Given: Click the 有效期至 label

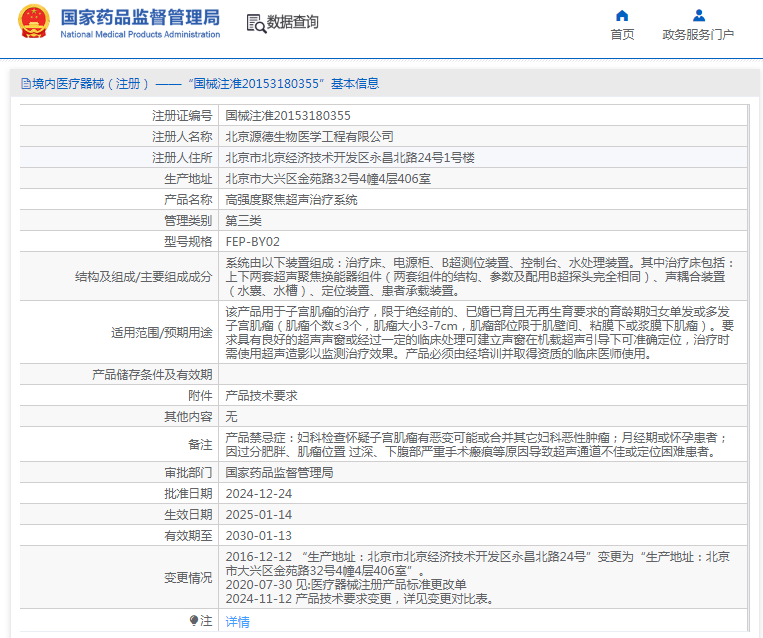Looking at the screenshot, I should (x=188, y=535).
